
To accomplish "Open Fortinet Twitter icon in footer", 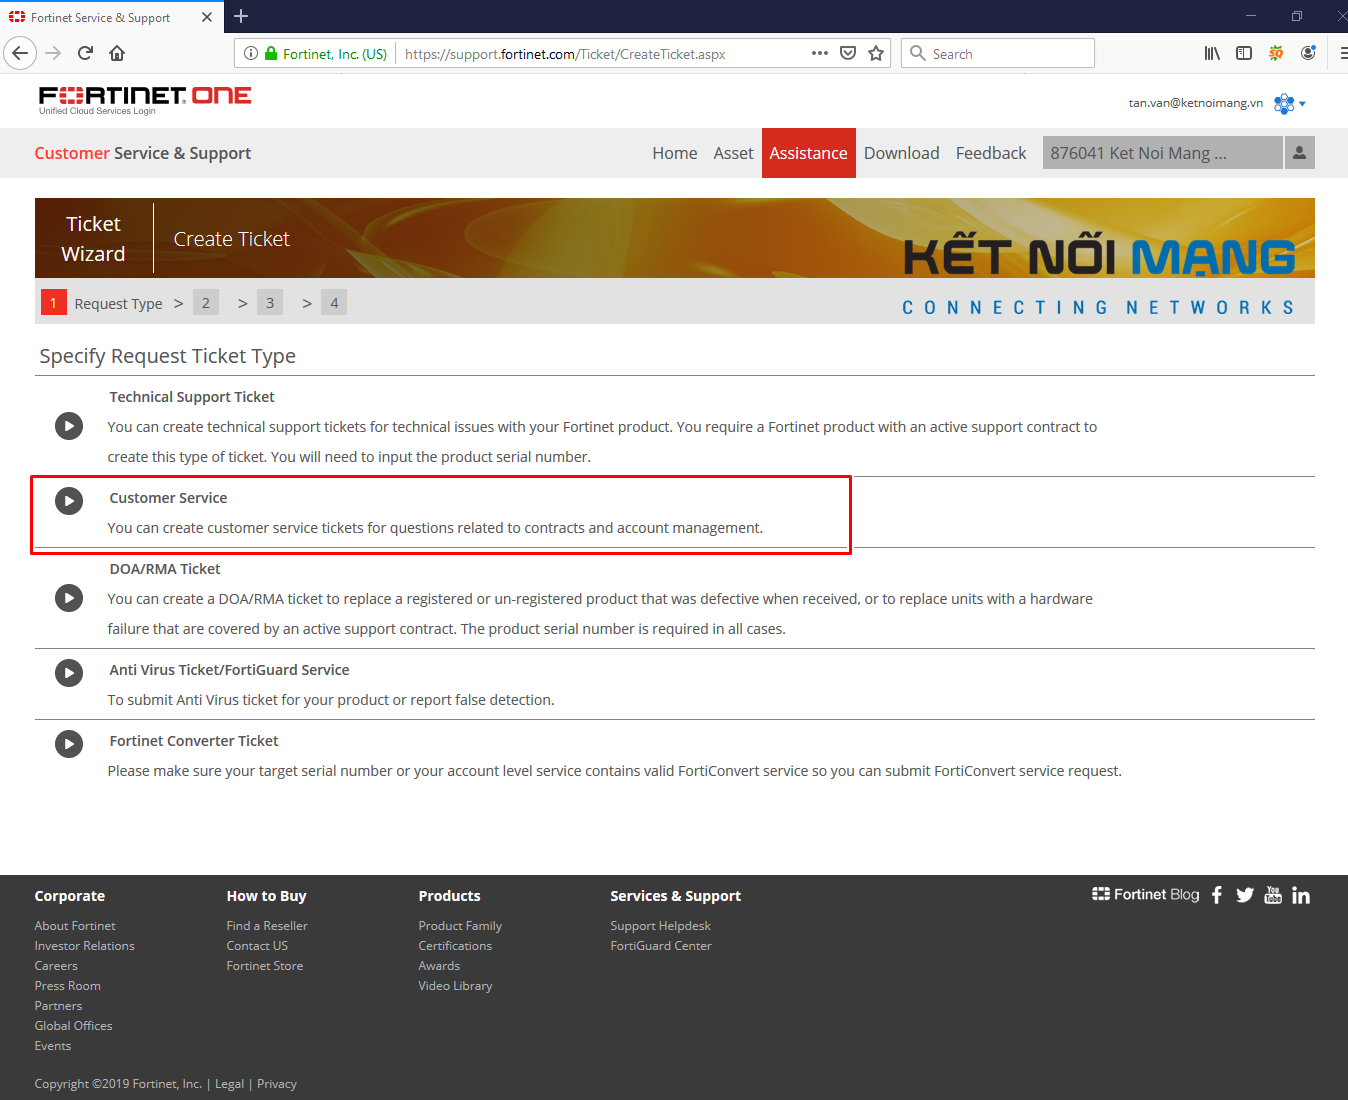I will tap(1245, 895).
